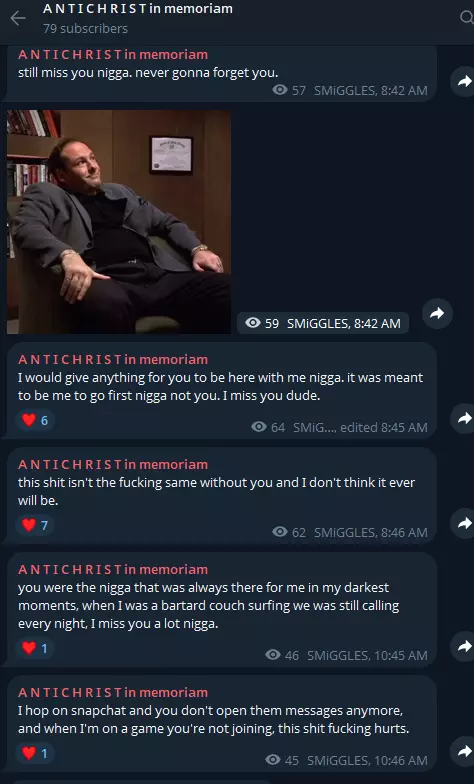Screen dimensions: 474x784
Task: Forward the 'still miss you' message
Action: [463, 81]
